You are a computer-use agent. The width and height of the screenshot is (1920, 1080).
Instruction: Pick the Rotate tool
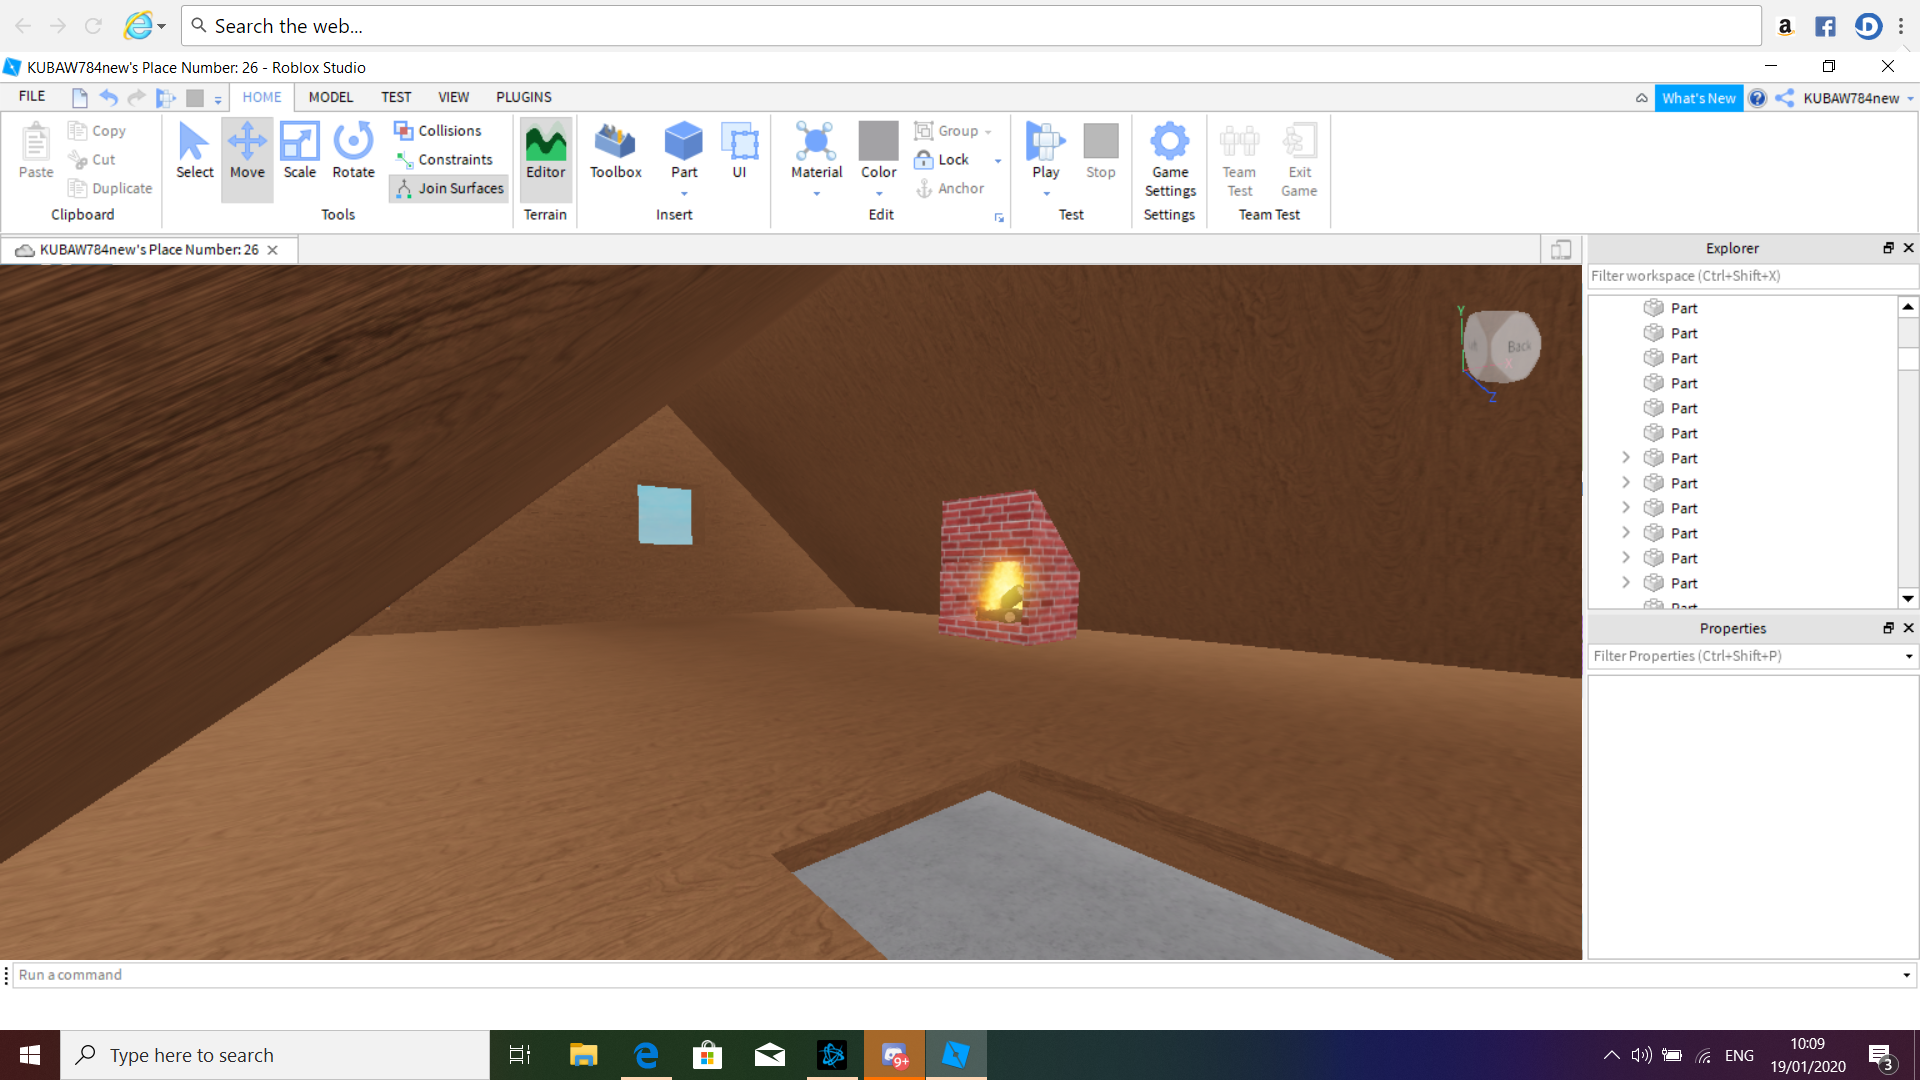pos(353,151)
